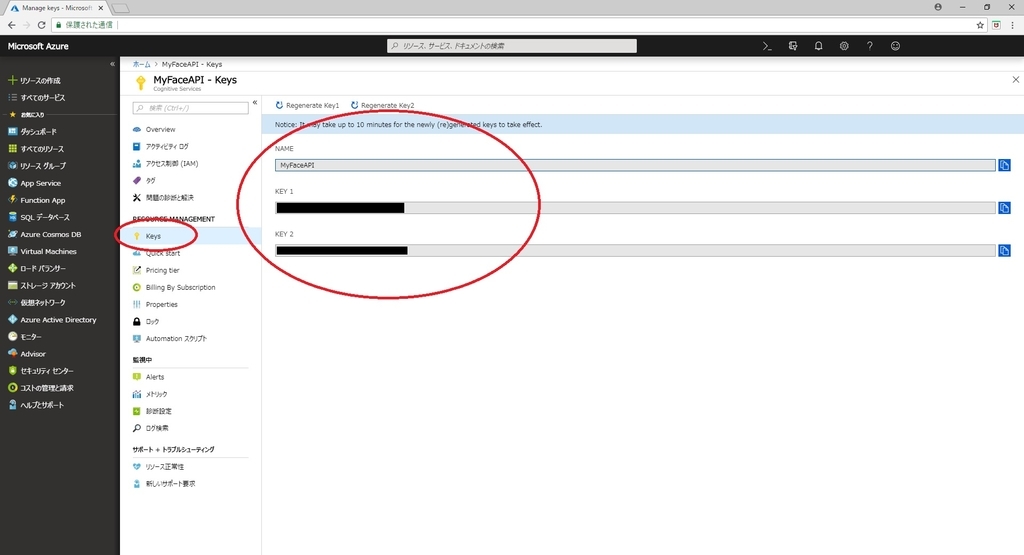The image size is (1024, 555).
Task: Collapse the Azure left navigation sidebar
Action: [112, 64]
